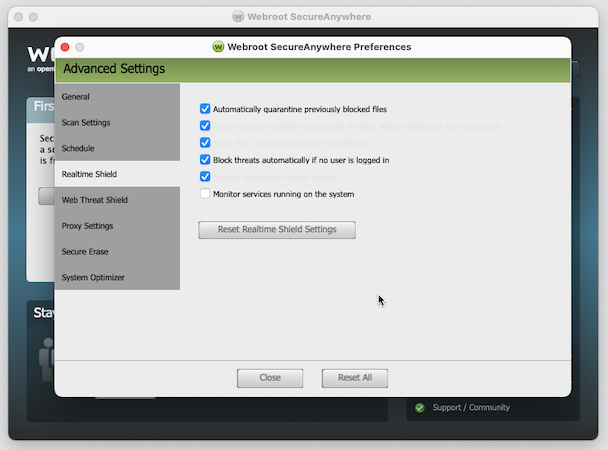
Task: Open Web Threat Shield settings
Action: pos(117,200)
